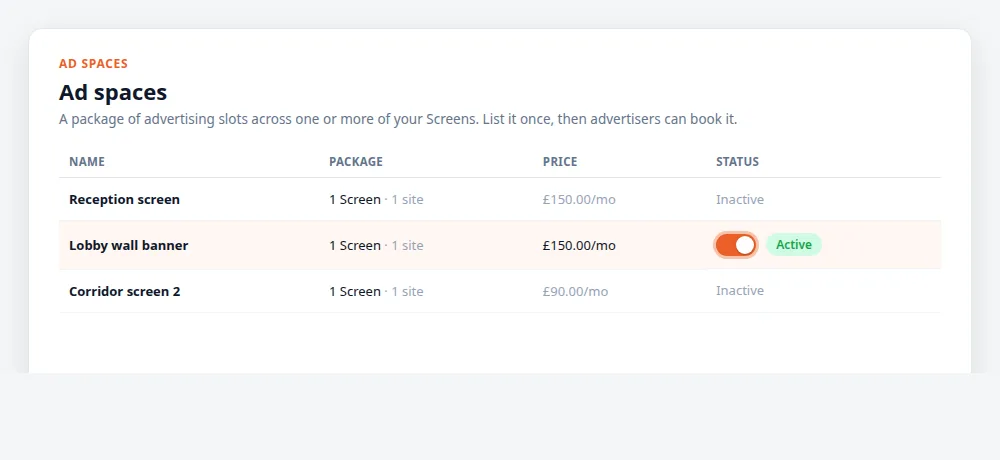
Task: Click the orange AD SPACES label
Action: 93,64
